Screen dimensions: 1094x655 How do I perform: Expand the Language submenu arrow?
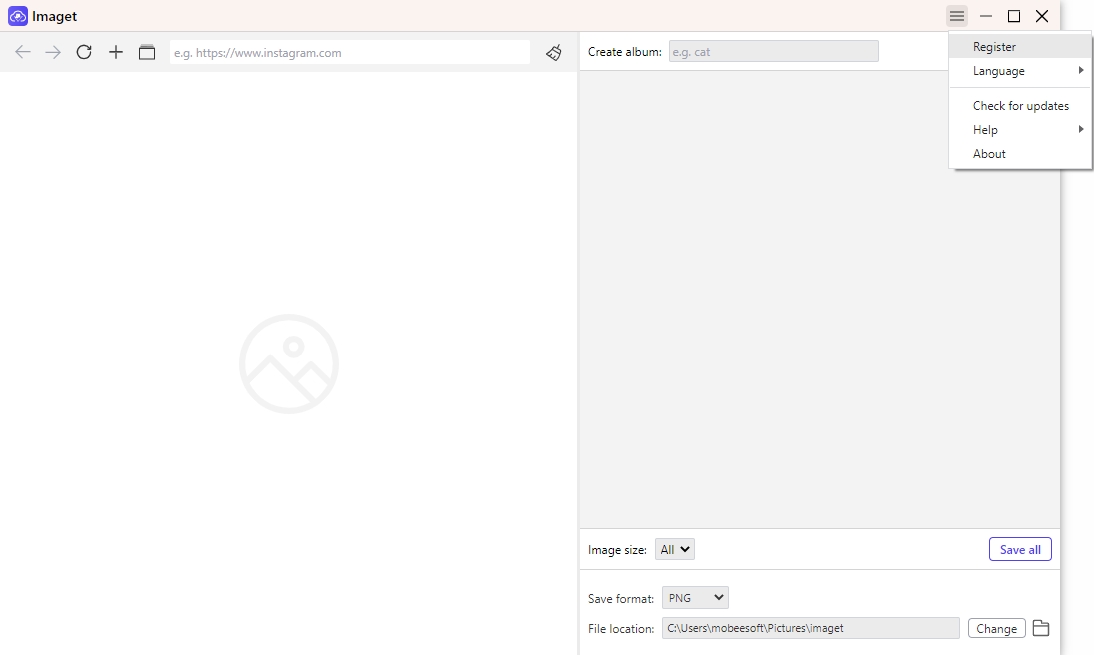(x=1081, y=70)
